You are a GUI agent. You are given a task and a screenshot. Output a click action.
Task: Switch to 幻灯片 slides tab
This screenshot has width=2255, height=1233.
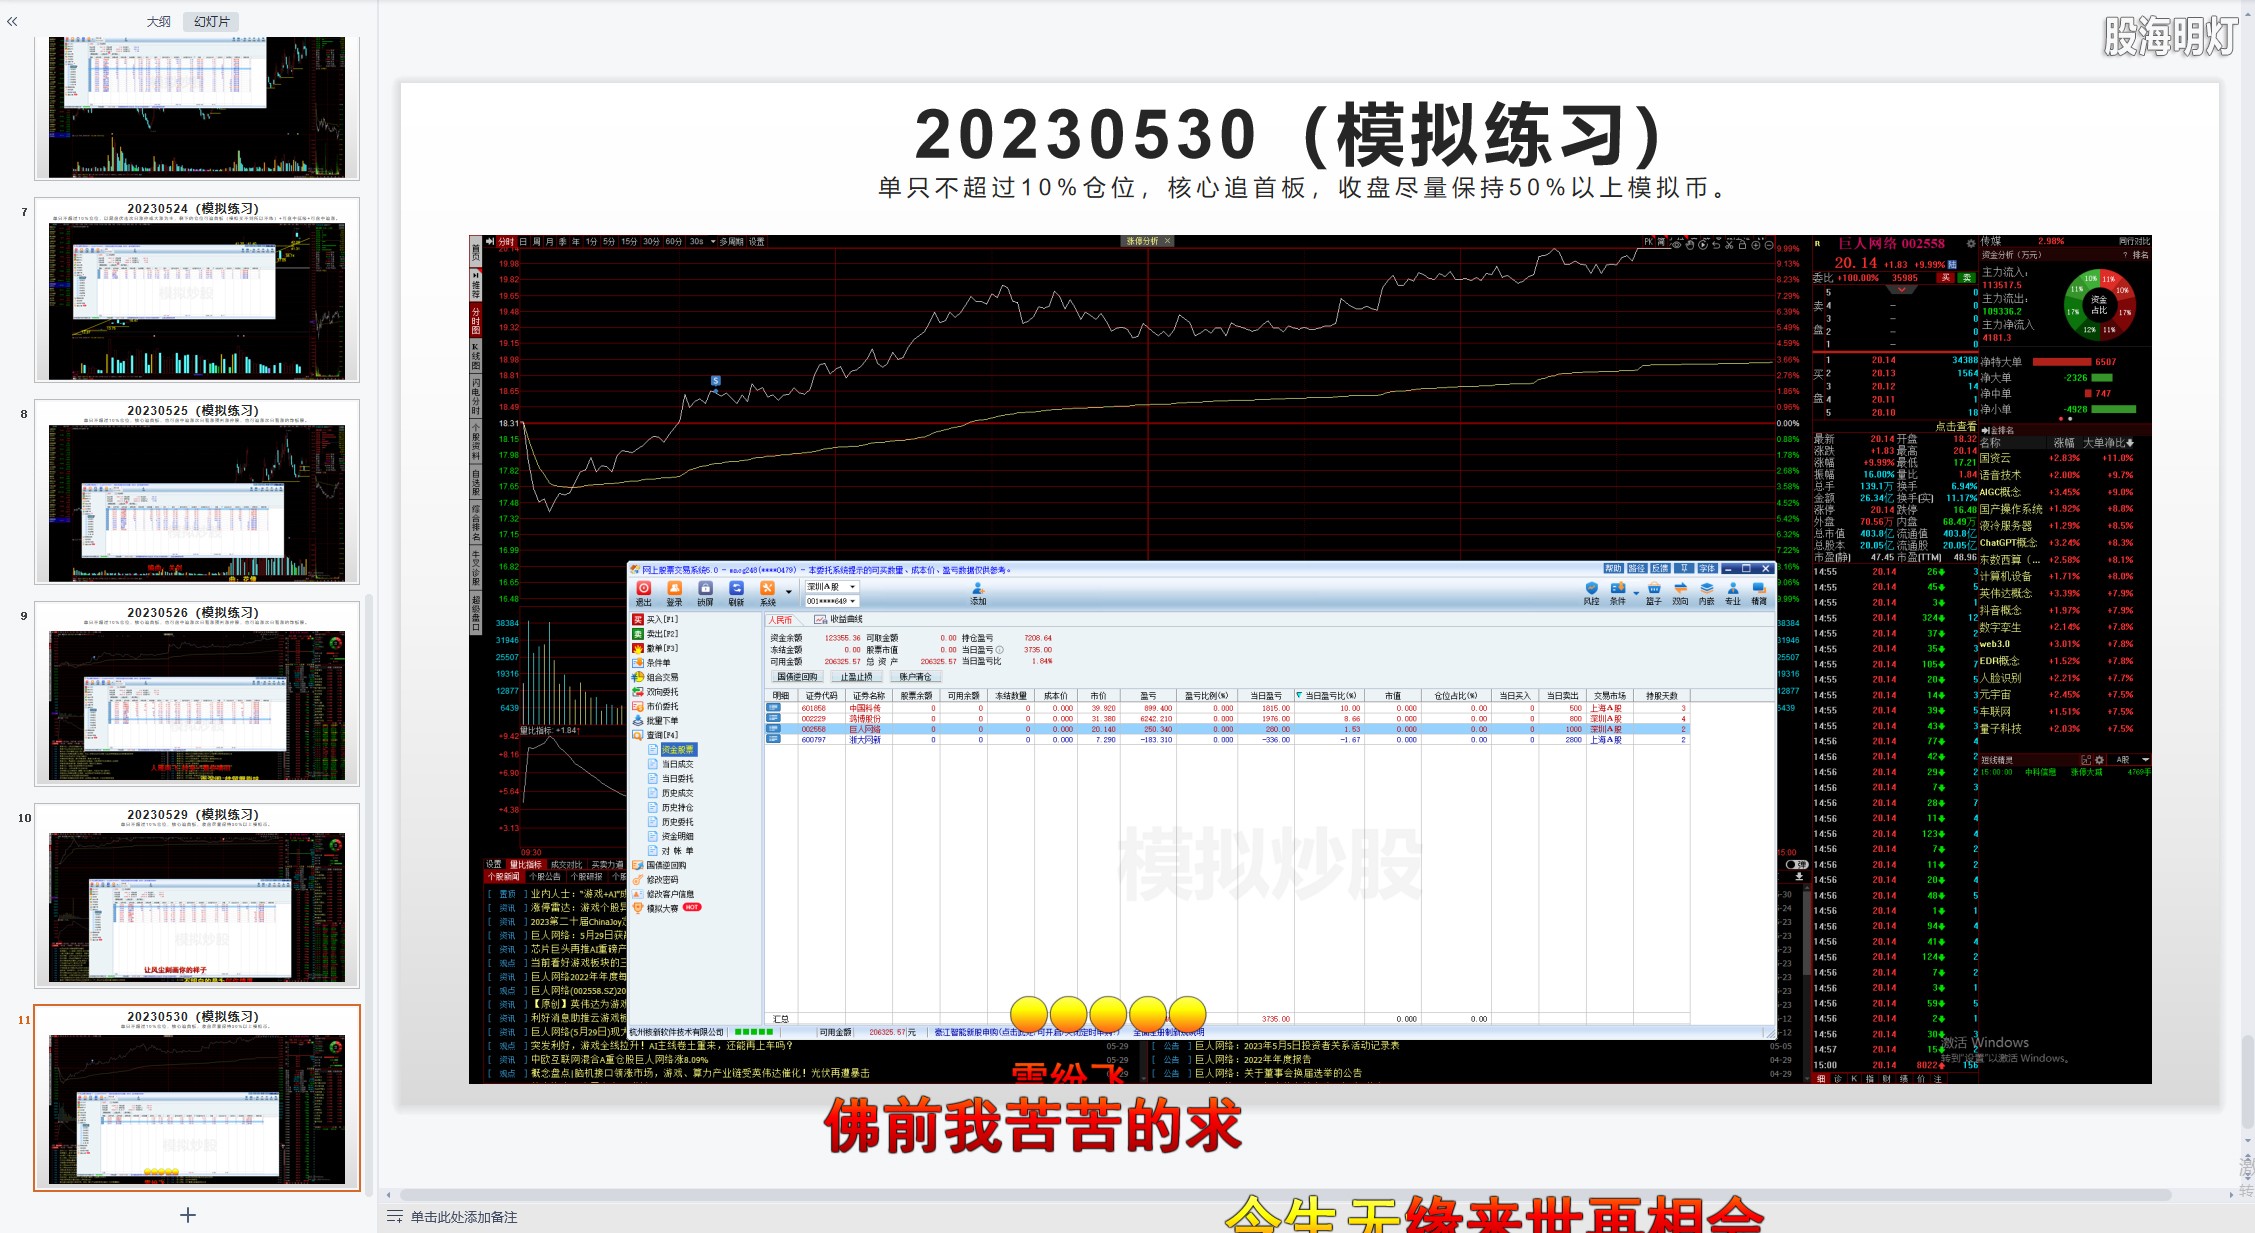211,21
